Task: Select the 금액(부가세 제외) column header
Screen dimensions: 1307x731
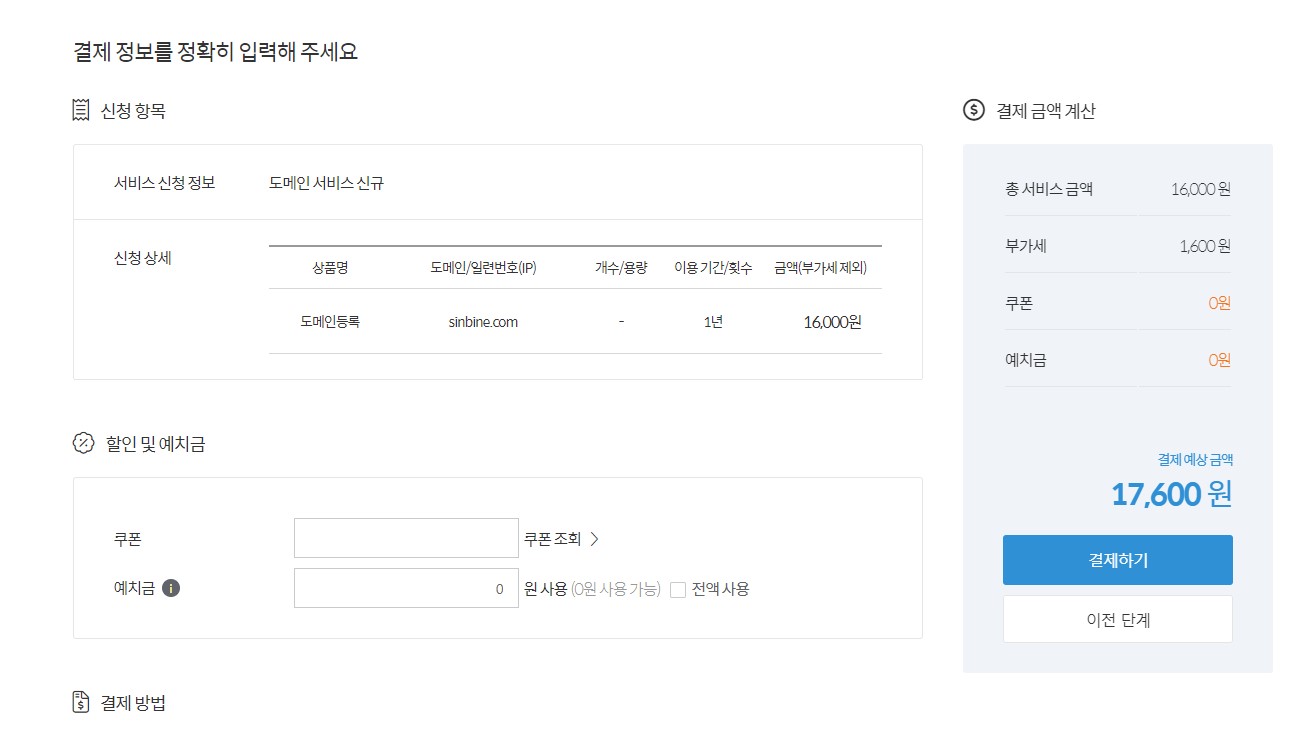Action: [820, 267]
